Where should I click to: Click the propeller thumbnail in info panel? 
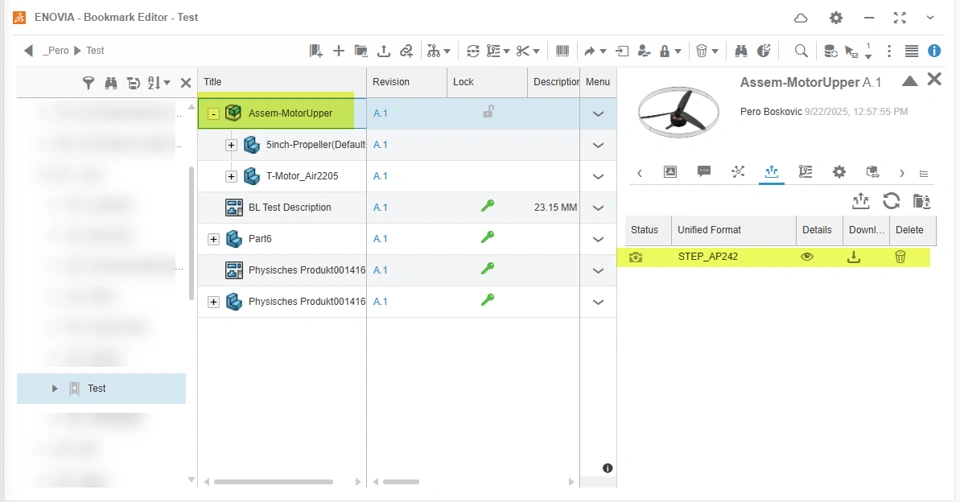point(678,113)
